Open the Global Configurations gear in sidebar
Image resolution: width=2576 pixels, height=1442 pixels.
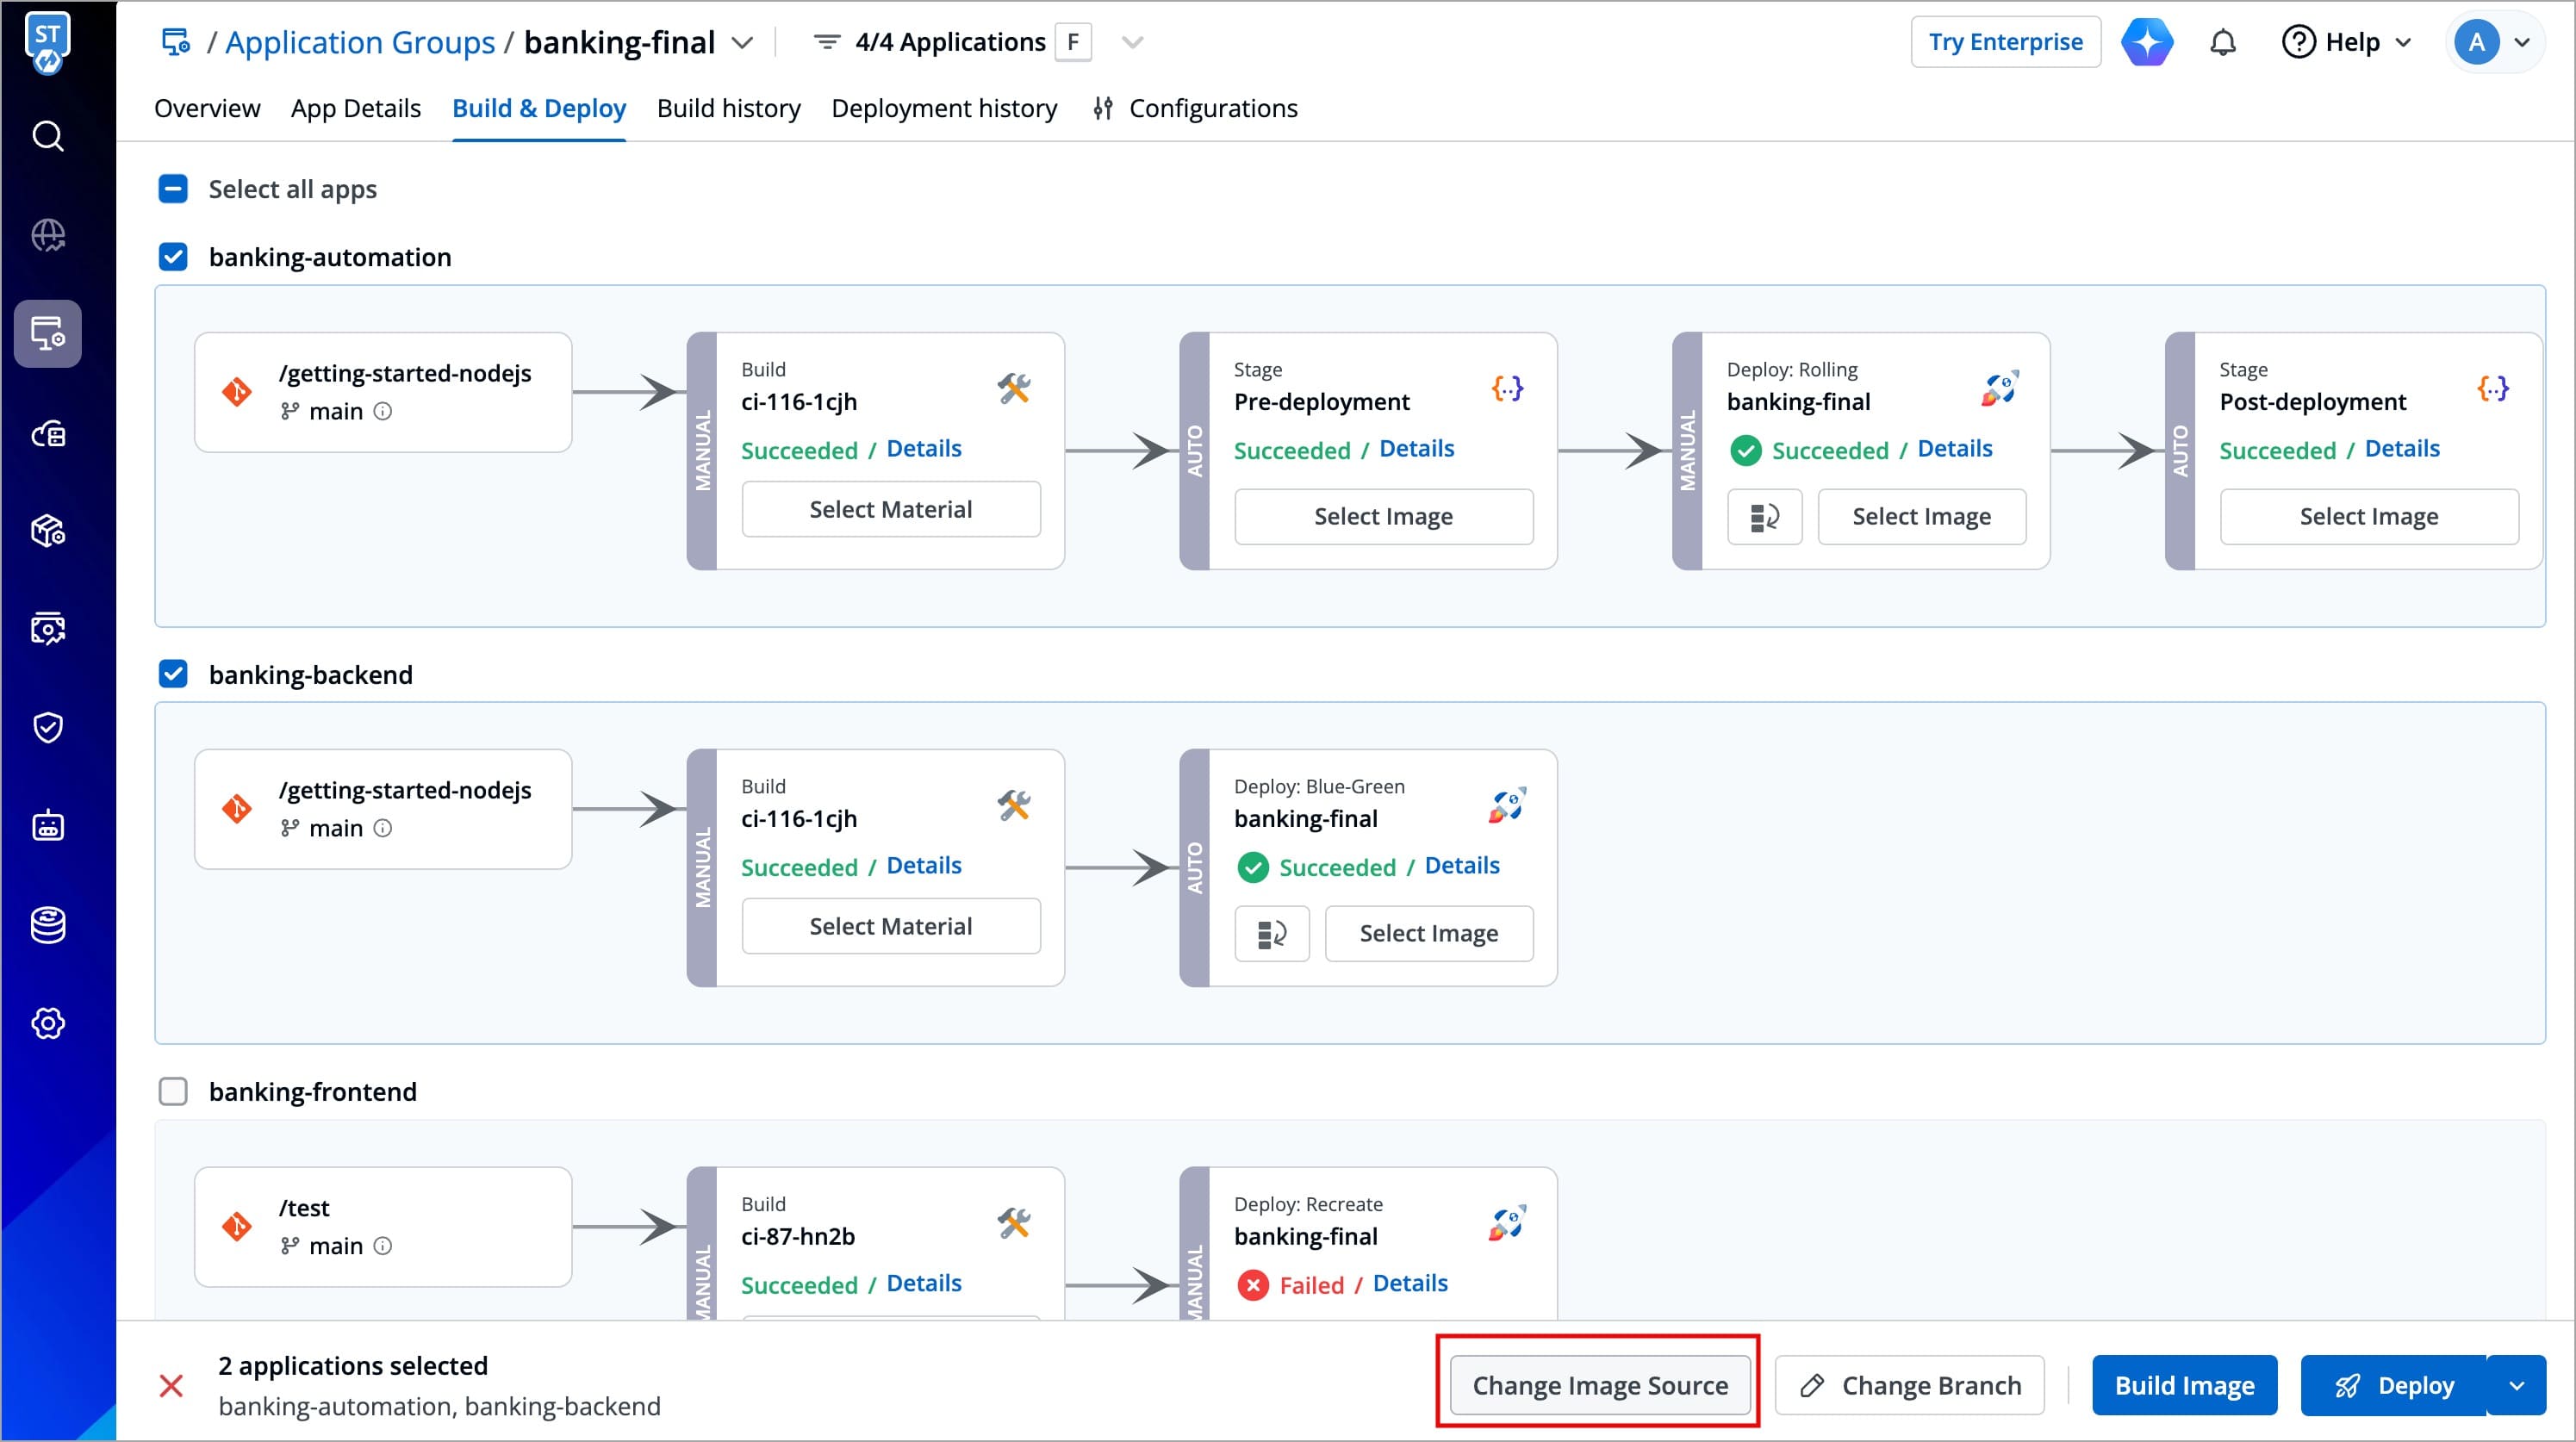tap(48, 1023)
